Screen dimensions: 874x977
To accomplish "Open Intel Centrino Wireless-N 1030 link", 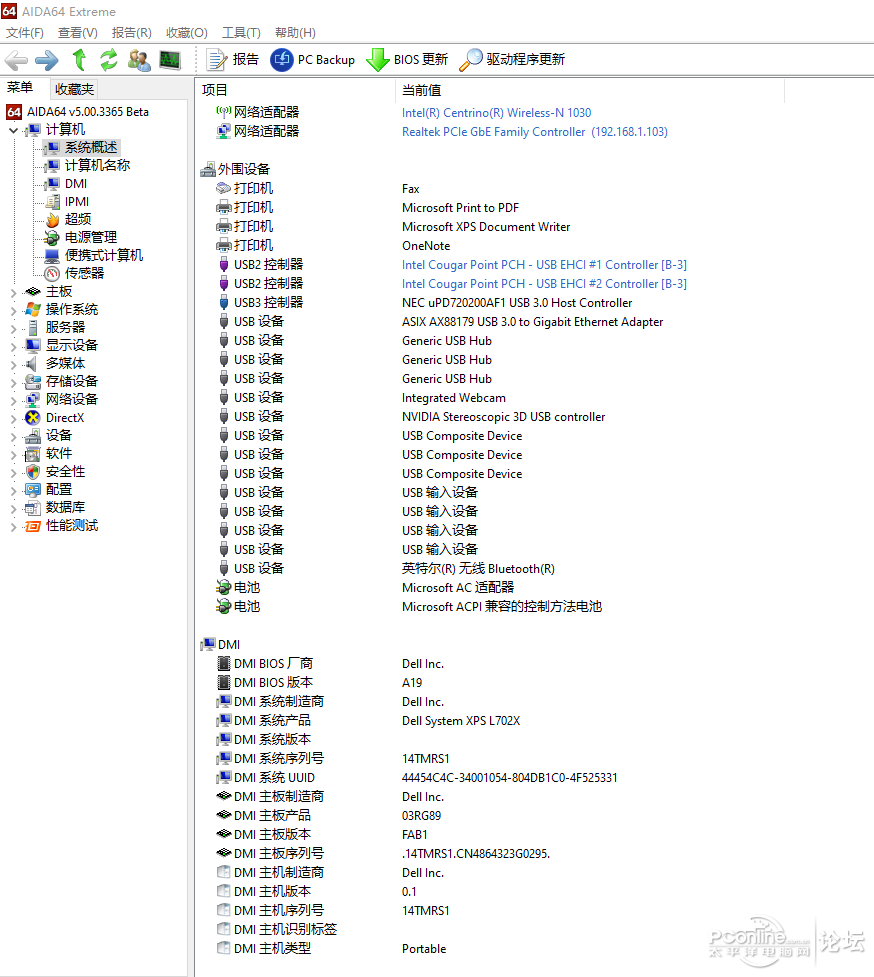I will [496, 113].
